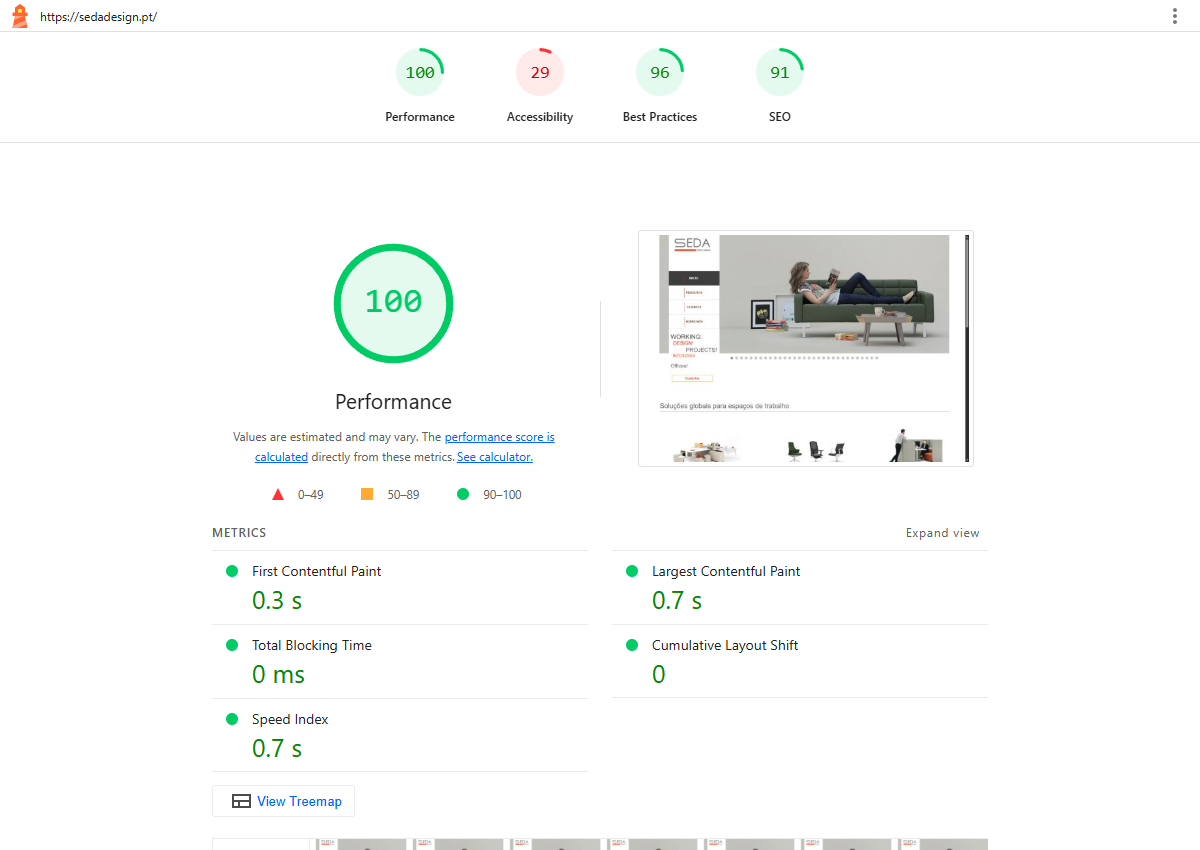
Task: Click the Cumulative Layout Shift label
Action: [x=725, y=645]
